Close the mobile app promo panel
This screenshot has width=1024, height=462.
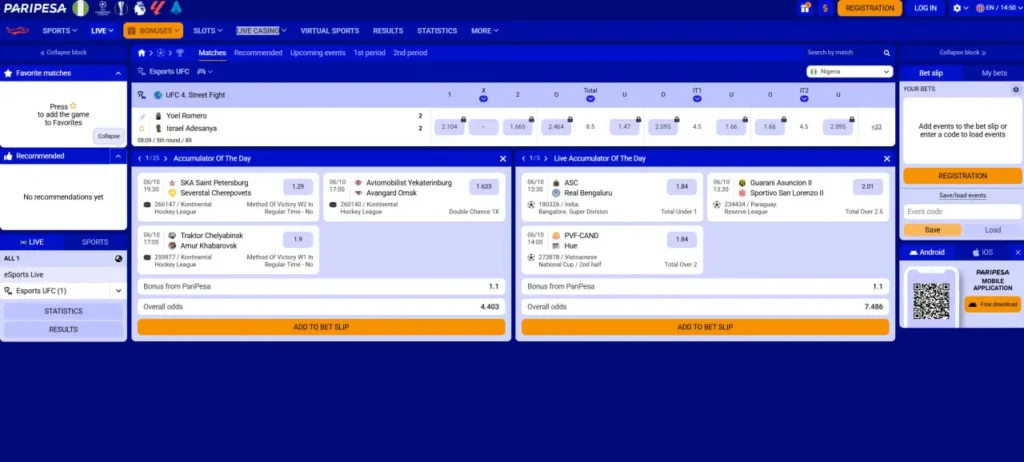click(x=1017, y=252)
